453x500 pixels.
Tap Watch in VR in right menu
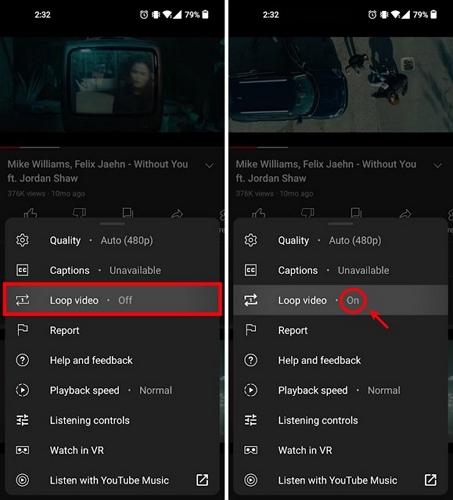(340, 450)
